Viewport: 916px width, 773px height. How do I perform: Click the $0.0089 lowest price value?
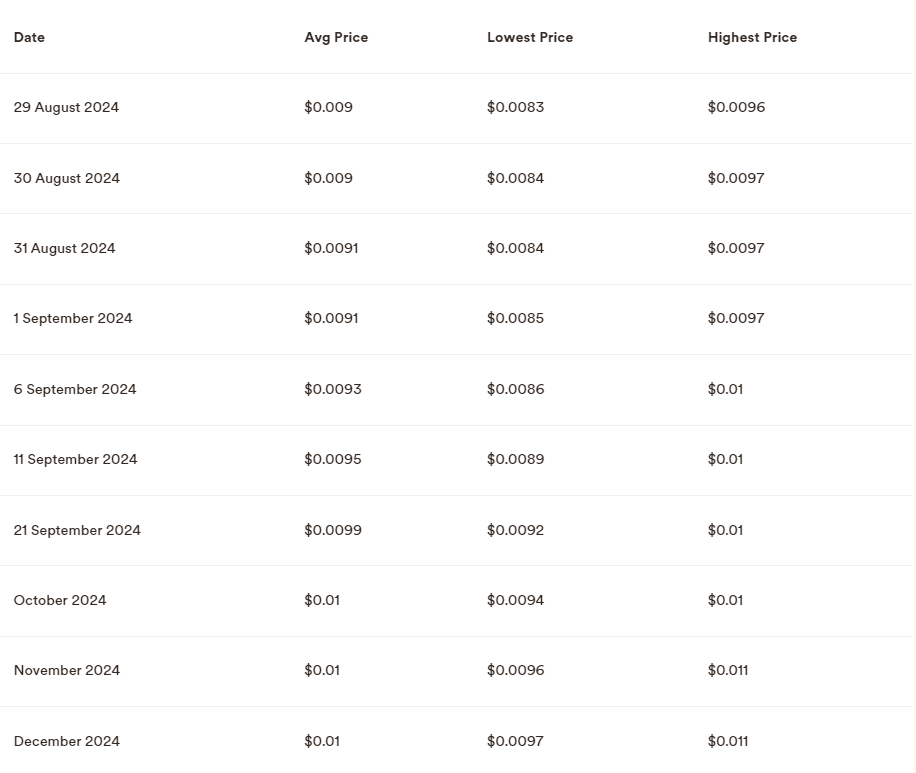tap(515, 460)
